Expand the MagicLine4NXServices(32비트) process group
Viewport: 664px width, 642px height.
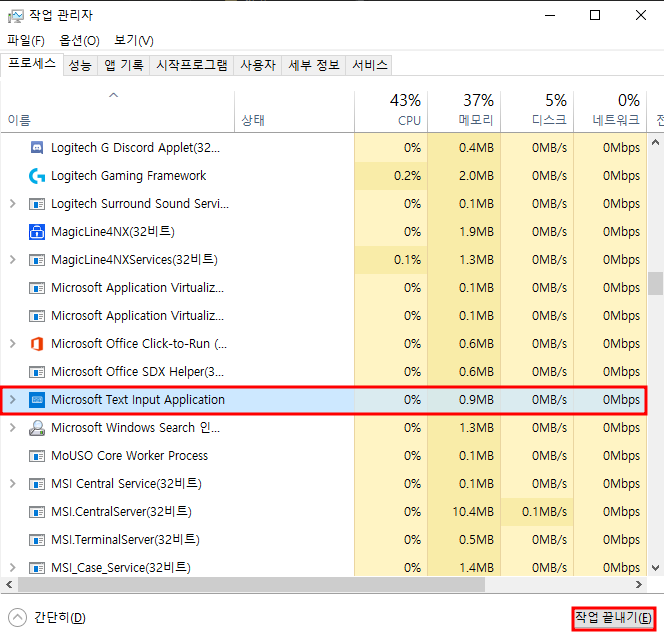pos(13,260)
